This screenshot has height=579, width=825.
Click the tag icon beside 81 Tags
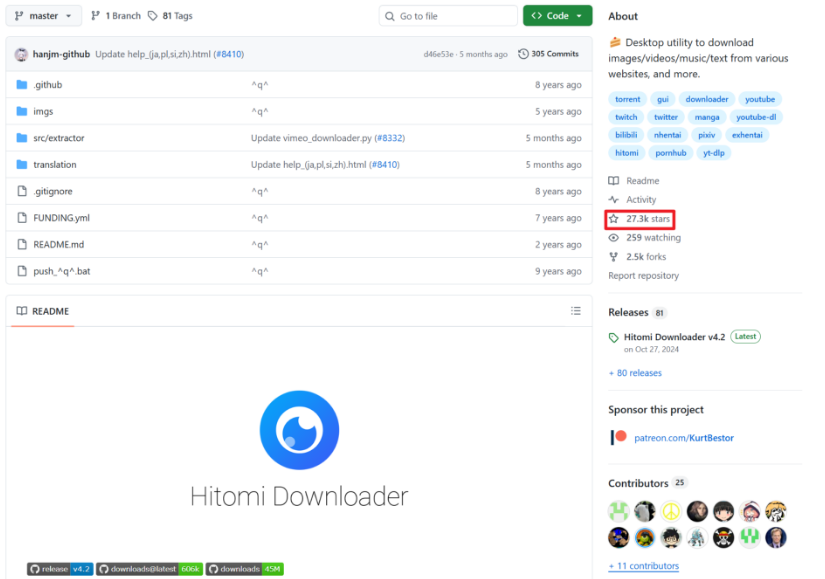click(152, 16)
